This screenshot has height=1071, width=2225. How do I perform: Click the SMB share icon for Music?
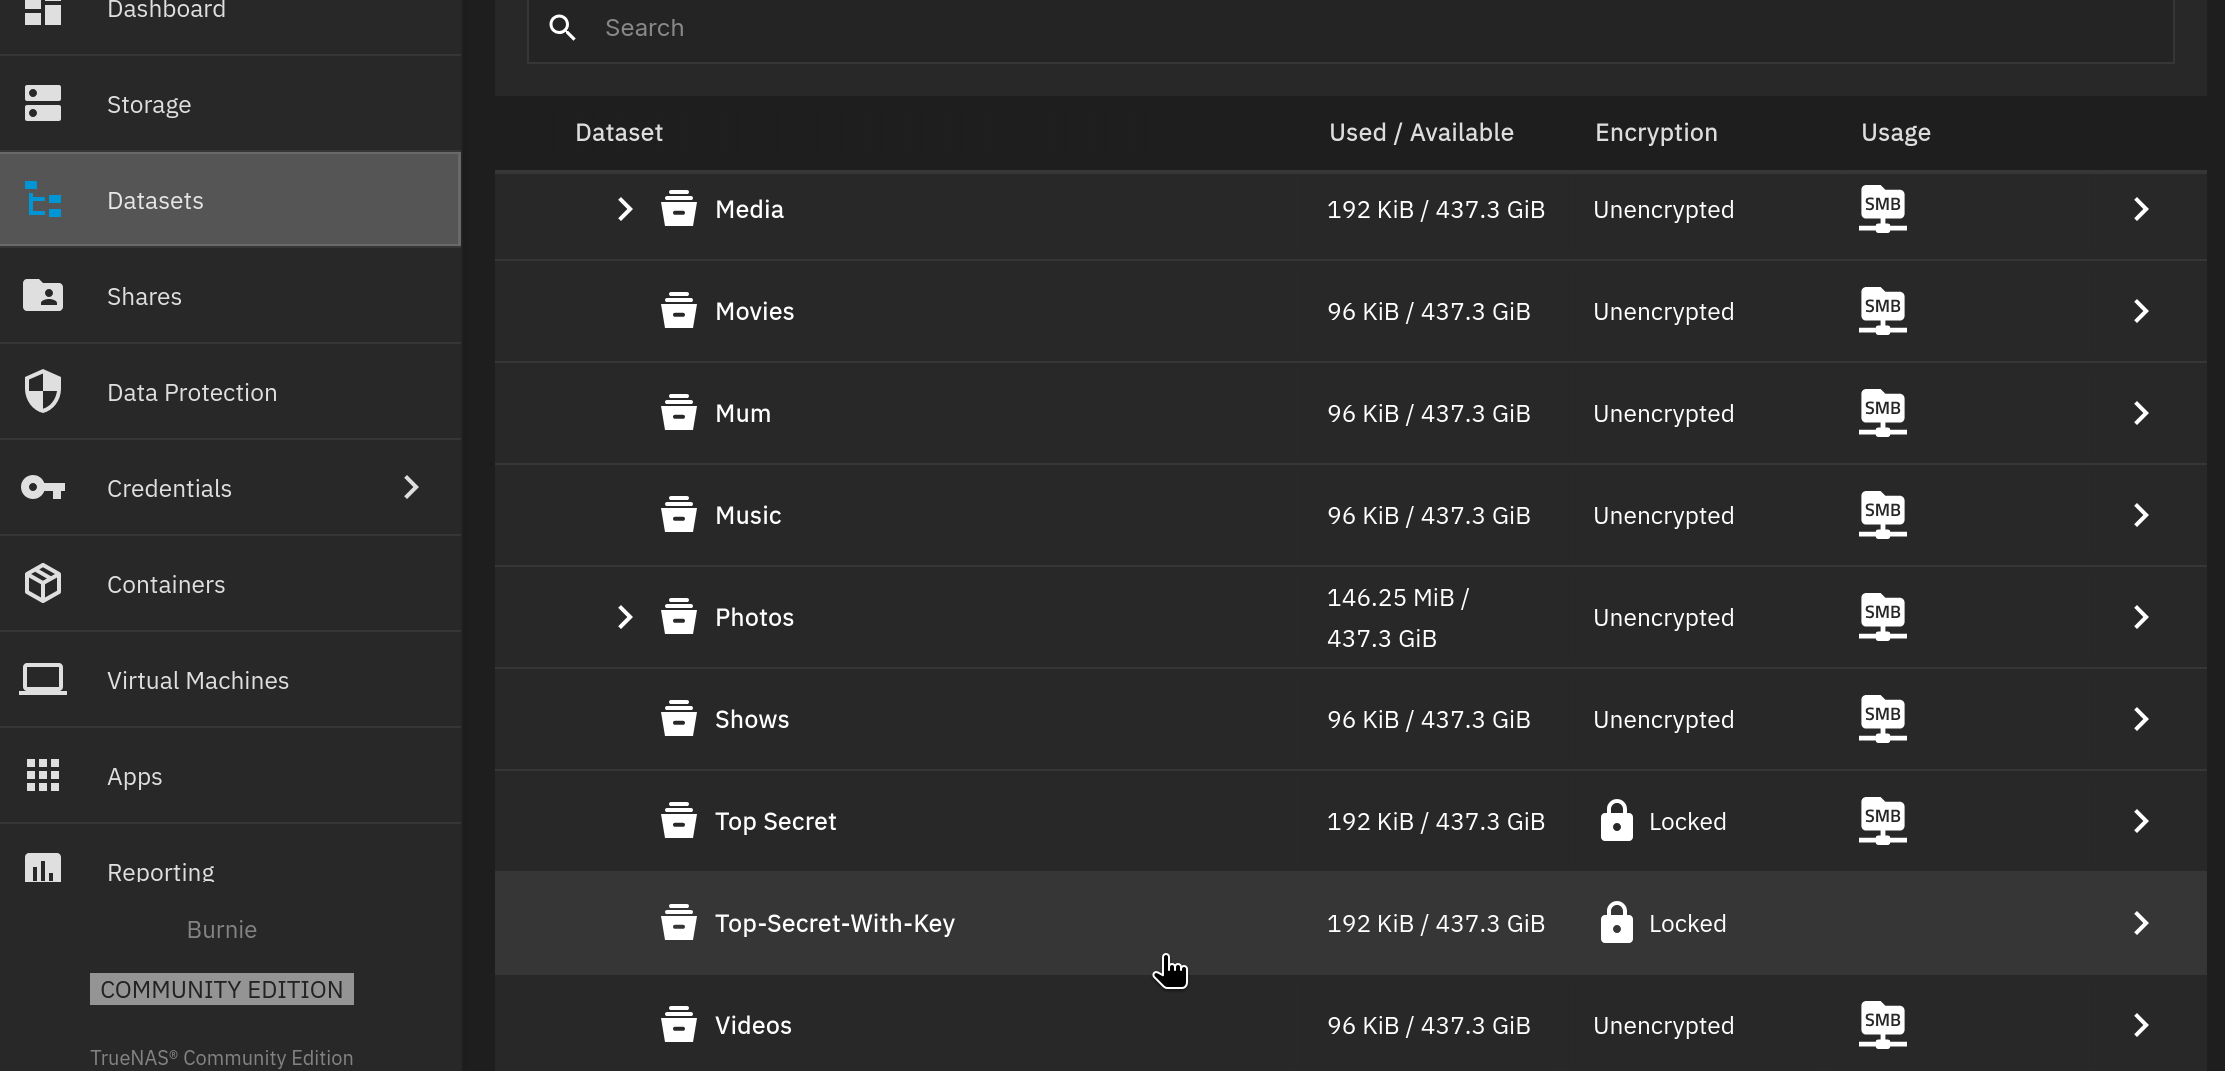(x=1883, y=515)
